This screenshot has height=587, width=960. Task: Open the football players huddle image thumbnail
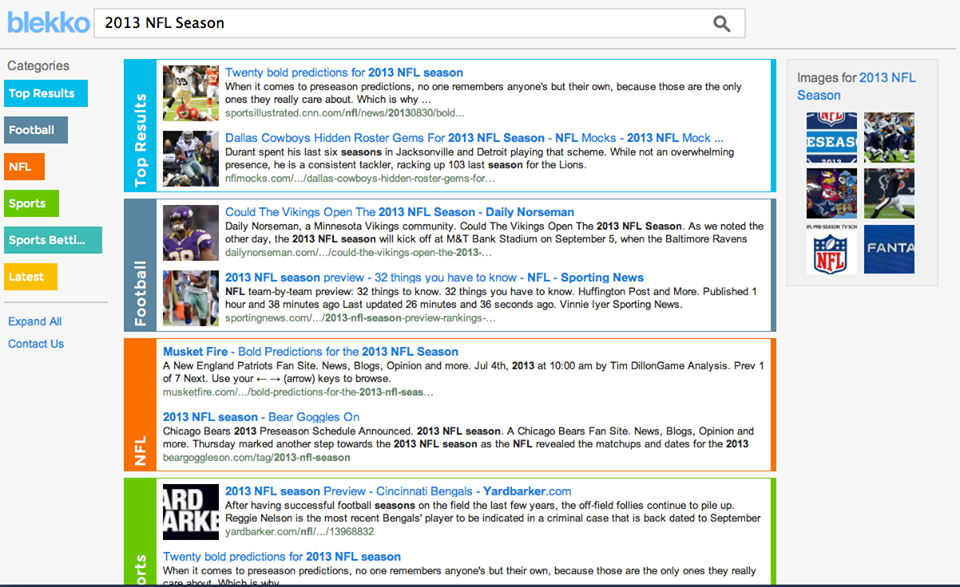[x=889, y=137]
